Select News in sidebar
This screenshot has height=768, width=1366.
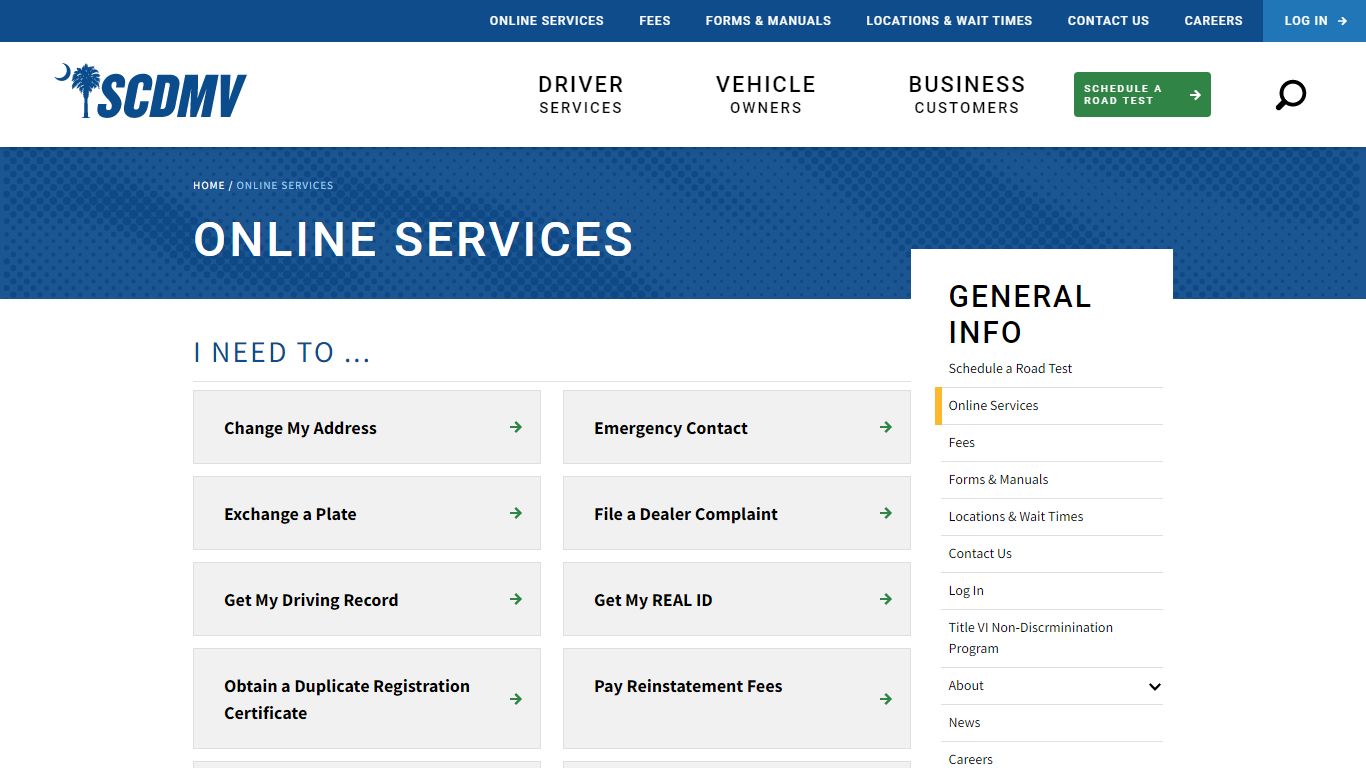coord(964,722)
